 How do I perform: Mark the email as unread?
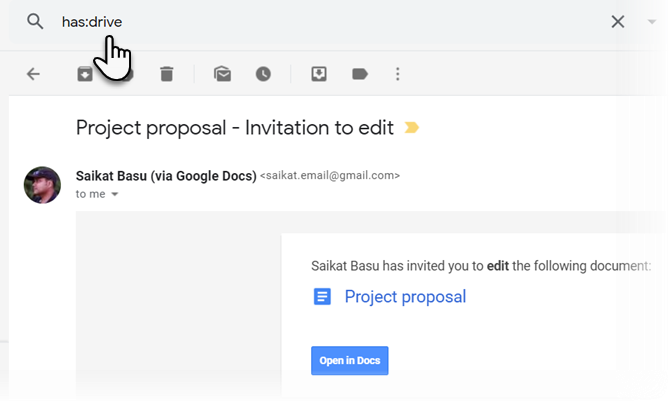click(222, 74)
